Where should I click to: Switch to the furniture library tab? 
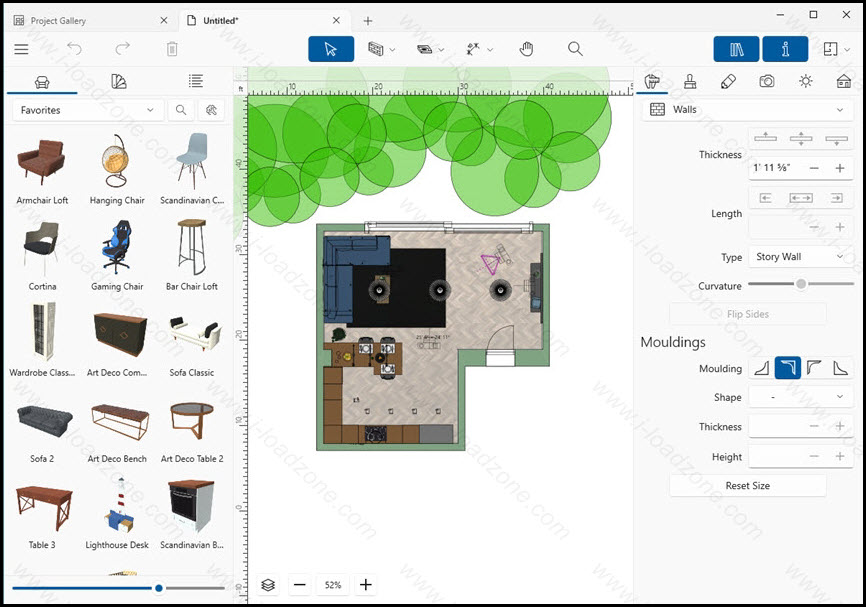point(42,82)
